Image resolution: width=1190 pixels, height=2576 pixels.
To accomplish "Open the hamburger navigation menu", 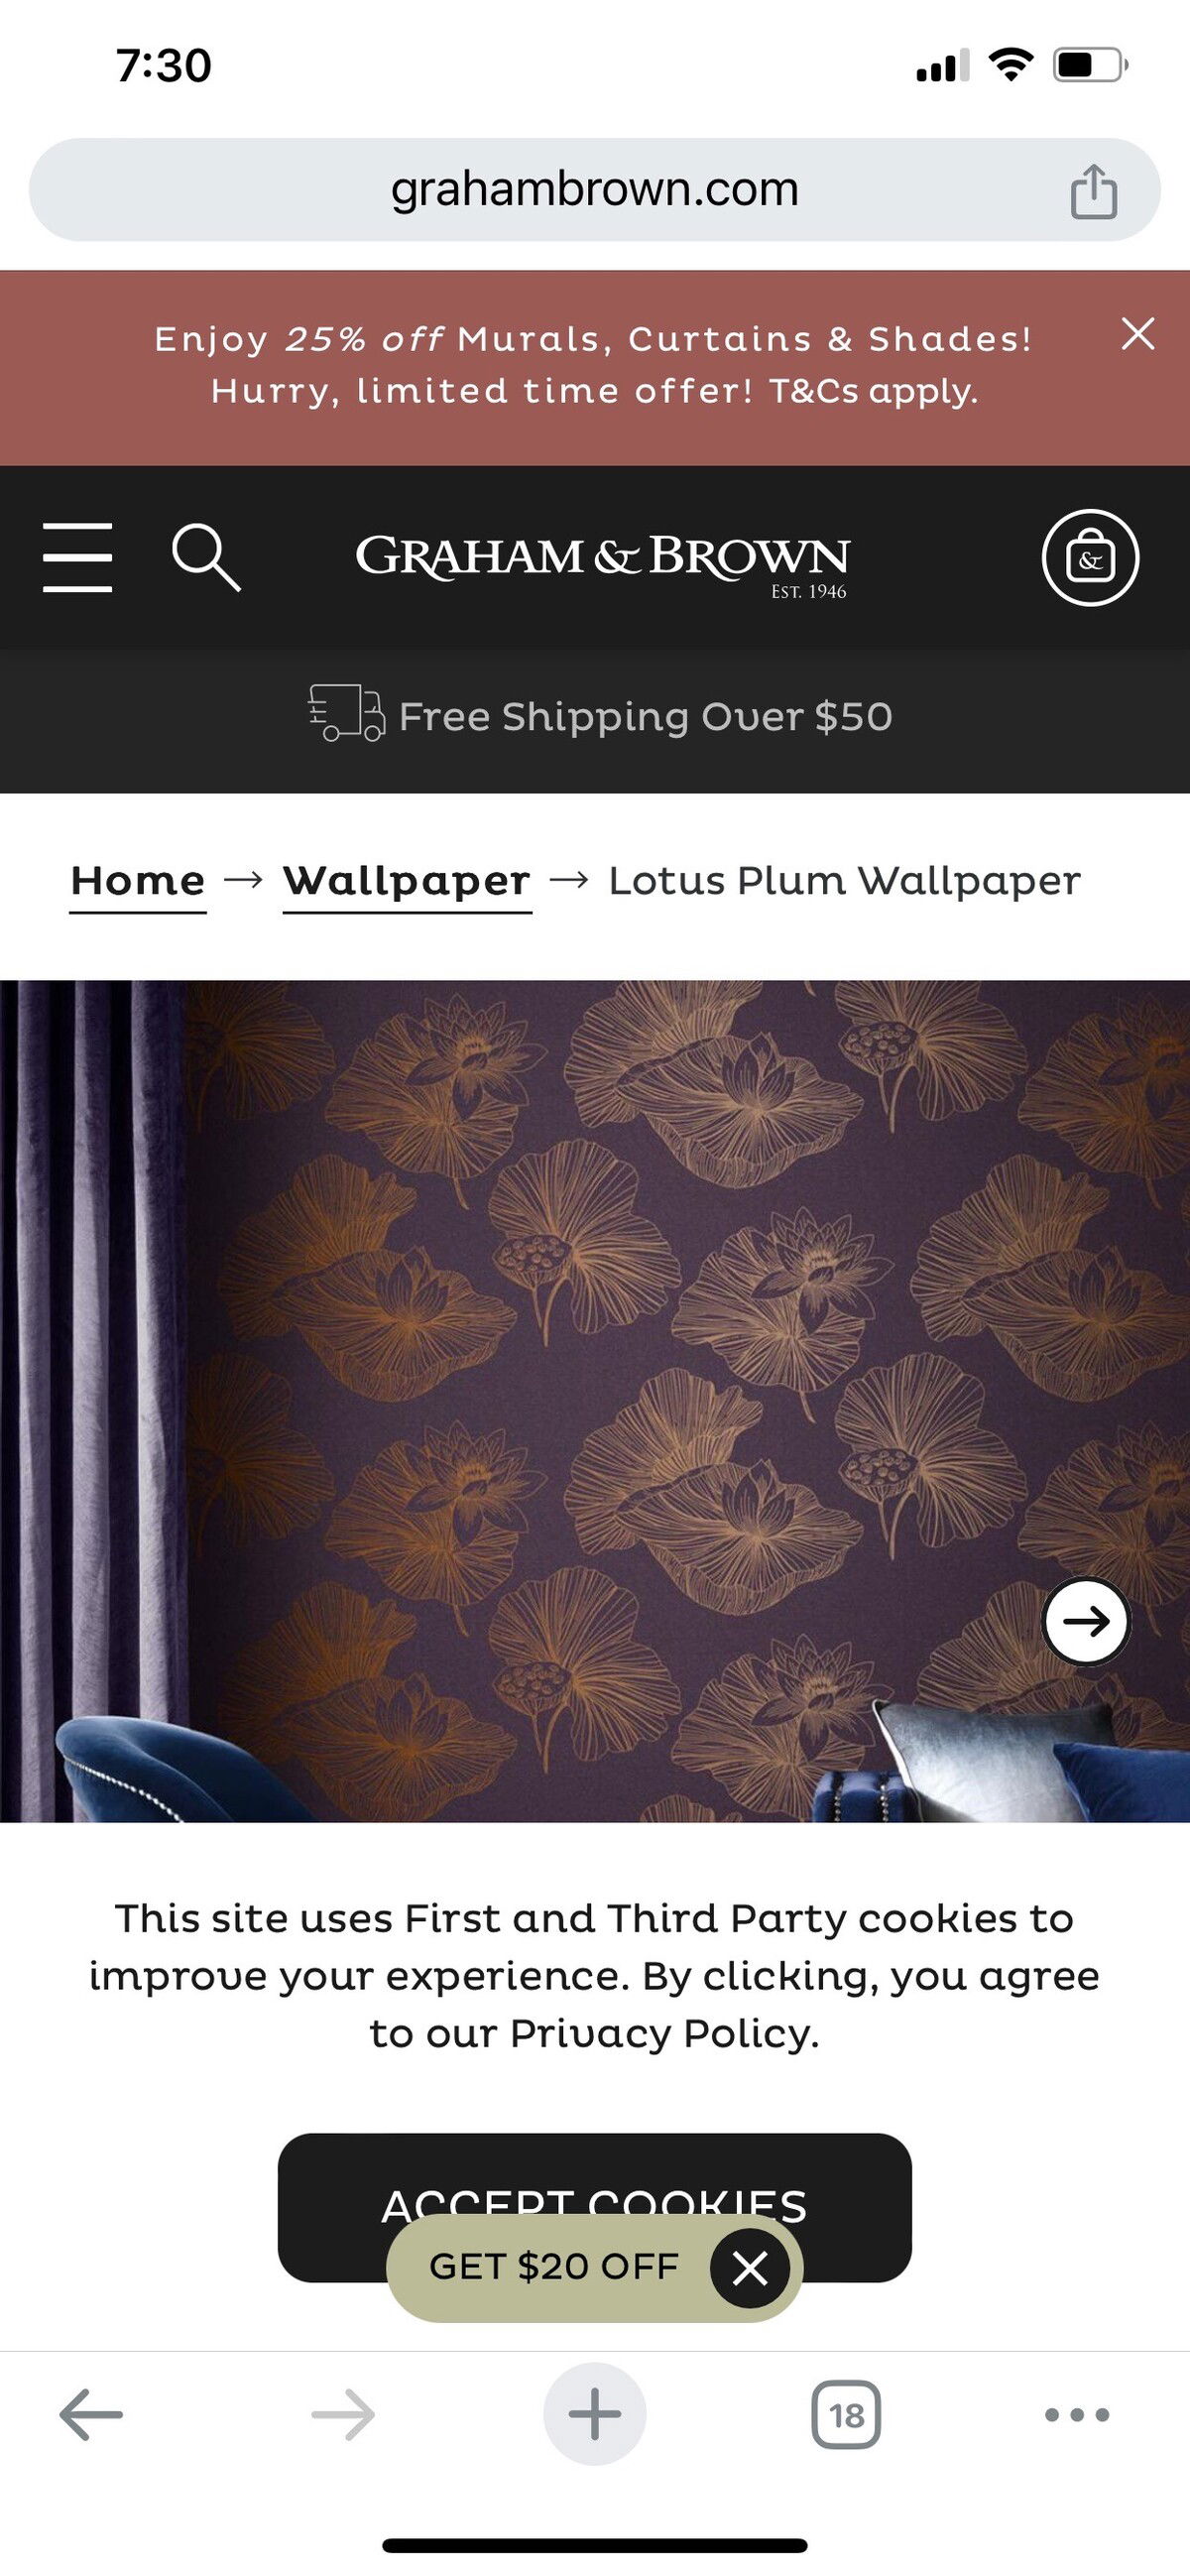I will tap(77, 557).
